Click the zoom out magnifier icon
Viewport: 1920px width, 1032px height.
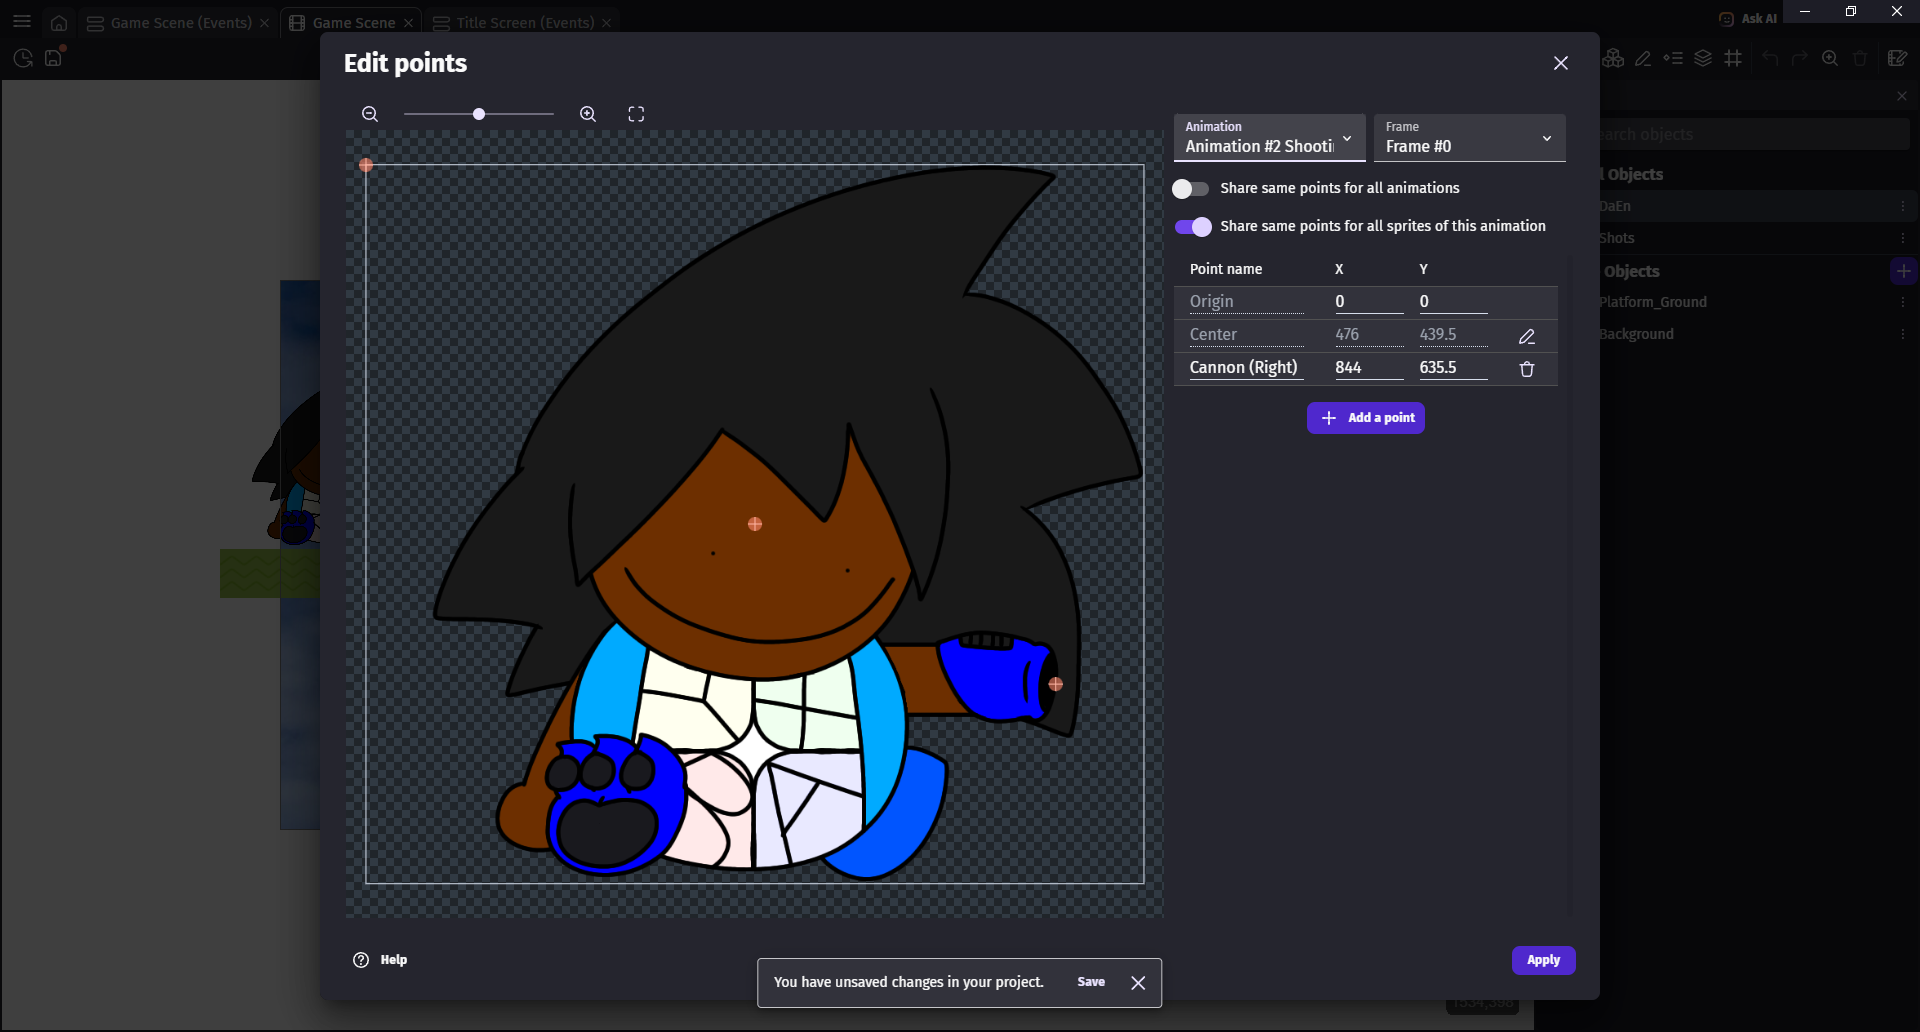(370, 114)
